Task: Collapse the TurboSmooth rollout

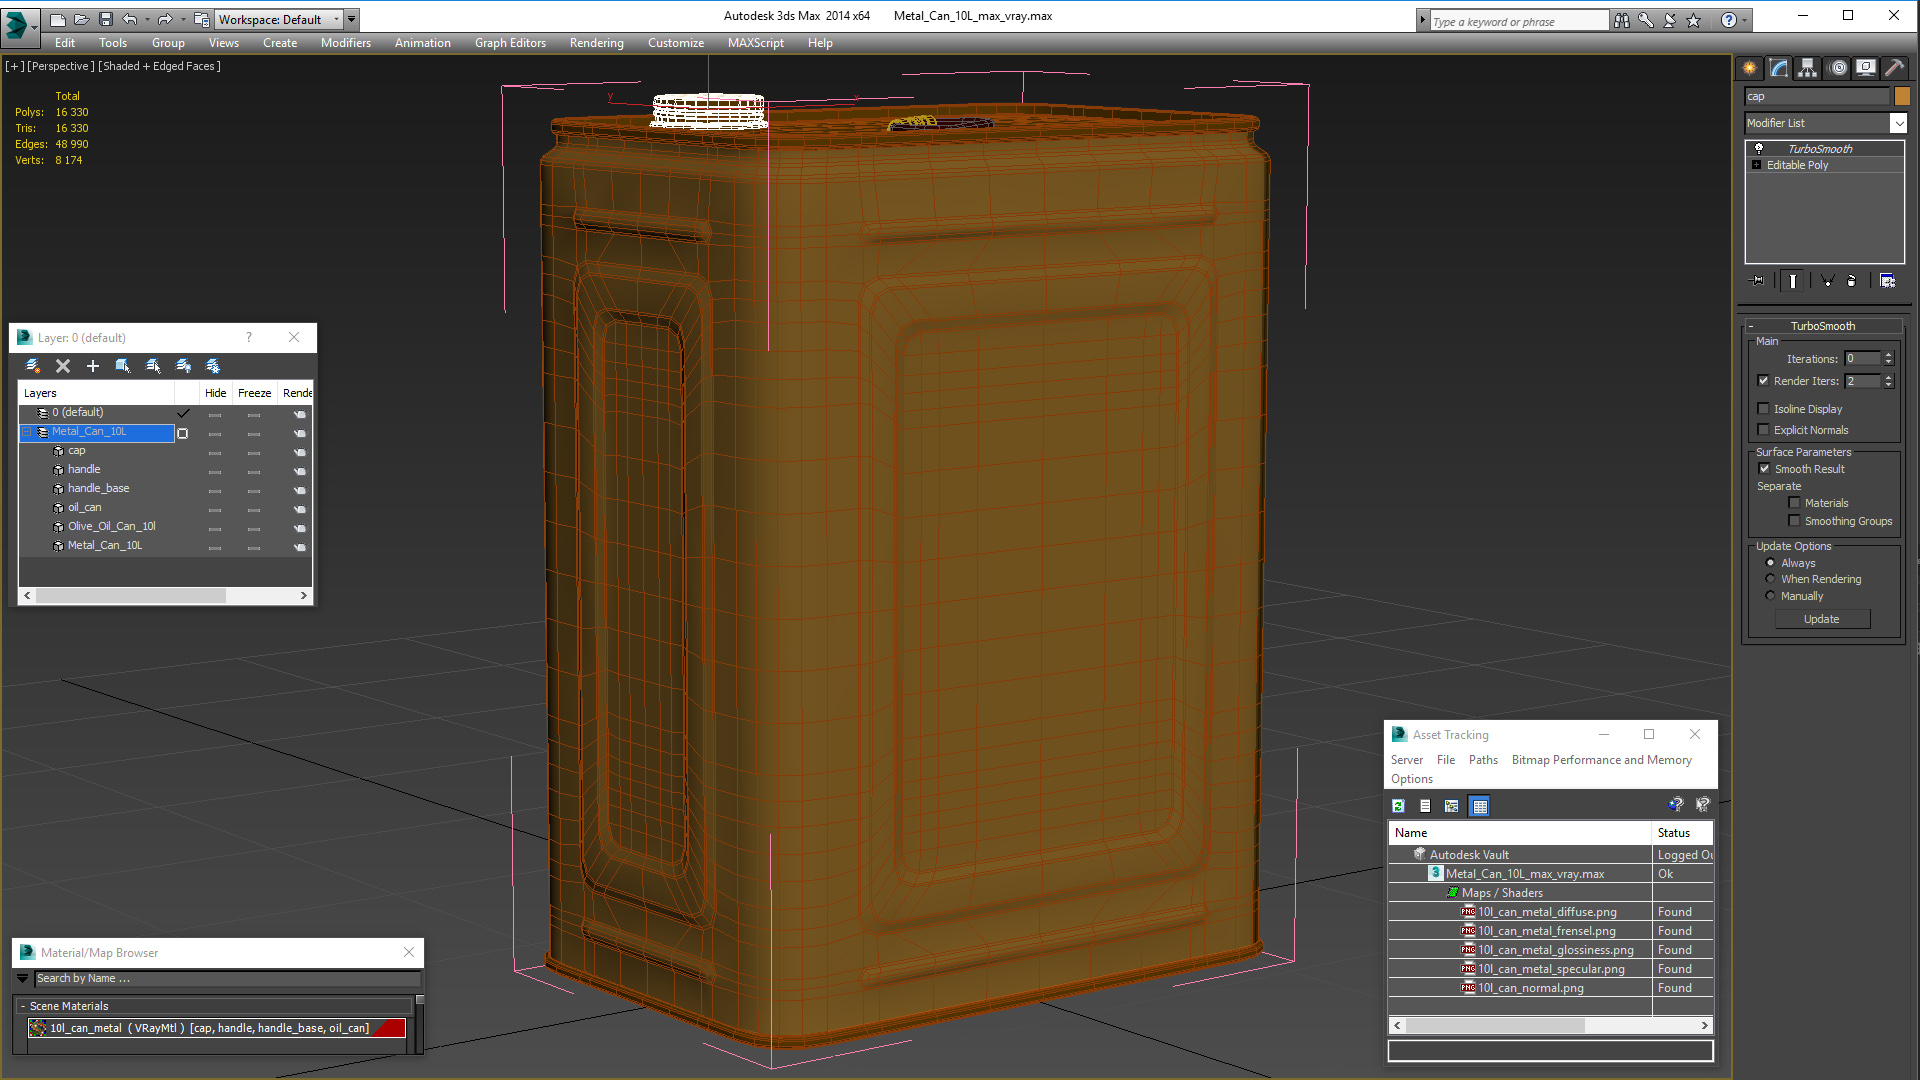Action: pyautogui.click(x=1751, y=327)
